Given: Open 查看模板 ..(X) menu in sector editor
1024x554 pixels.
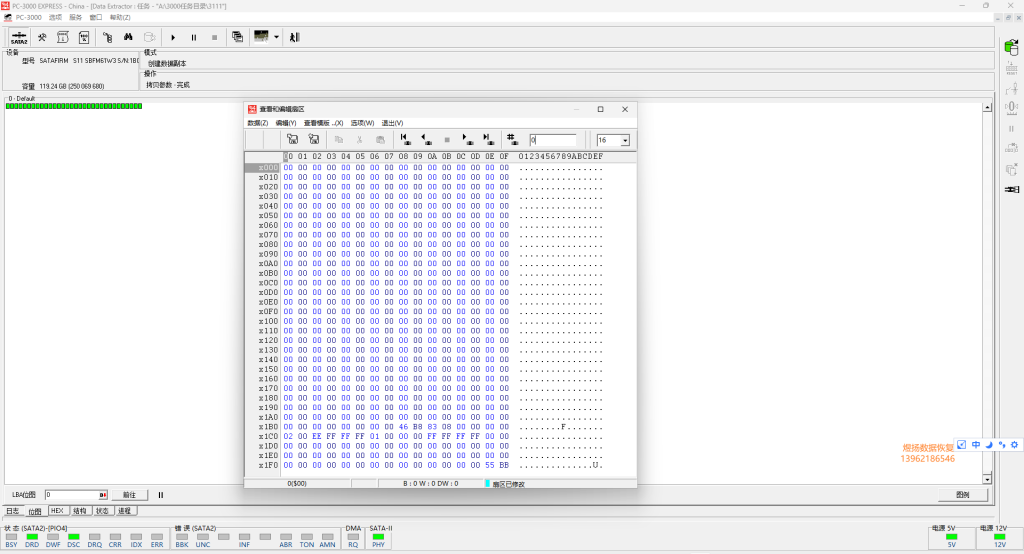Looking at the screenshot, I should click(x=323, y=123).
